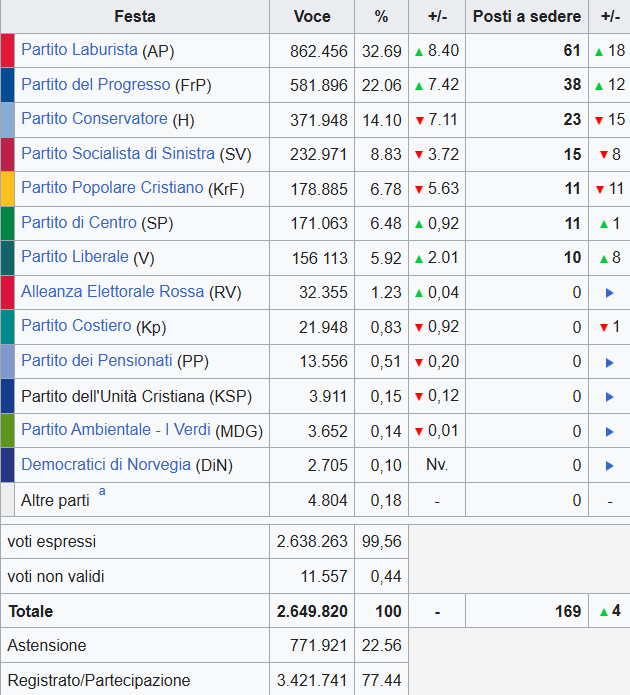630x695 pixels.
Task: Select the Partito Liberale link
Action: click(75, 257)
